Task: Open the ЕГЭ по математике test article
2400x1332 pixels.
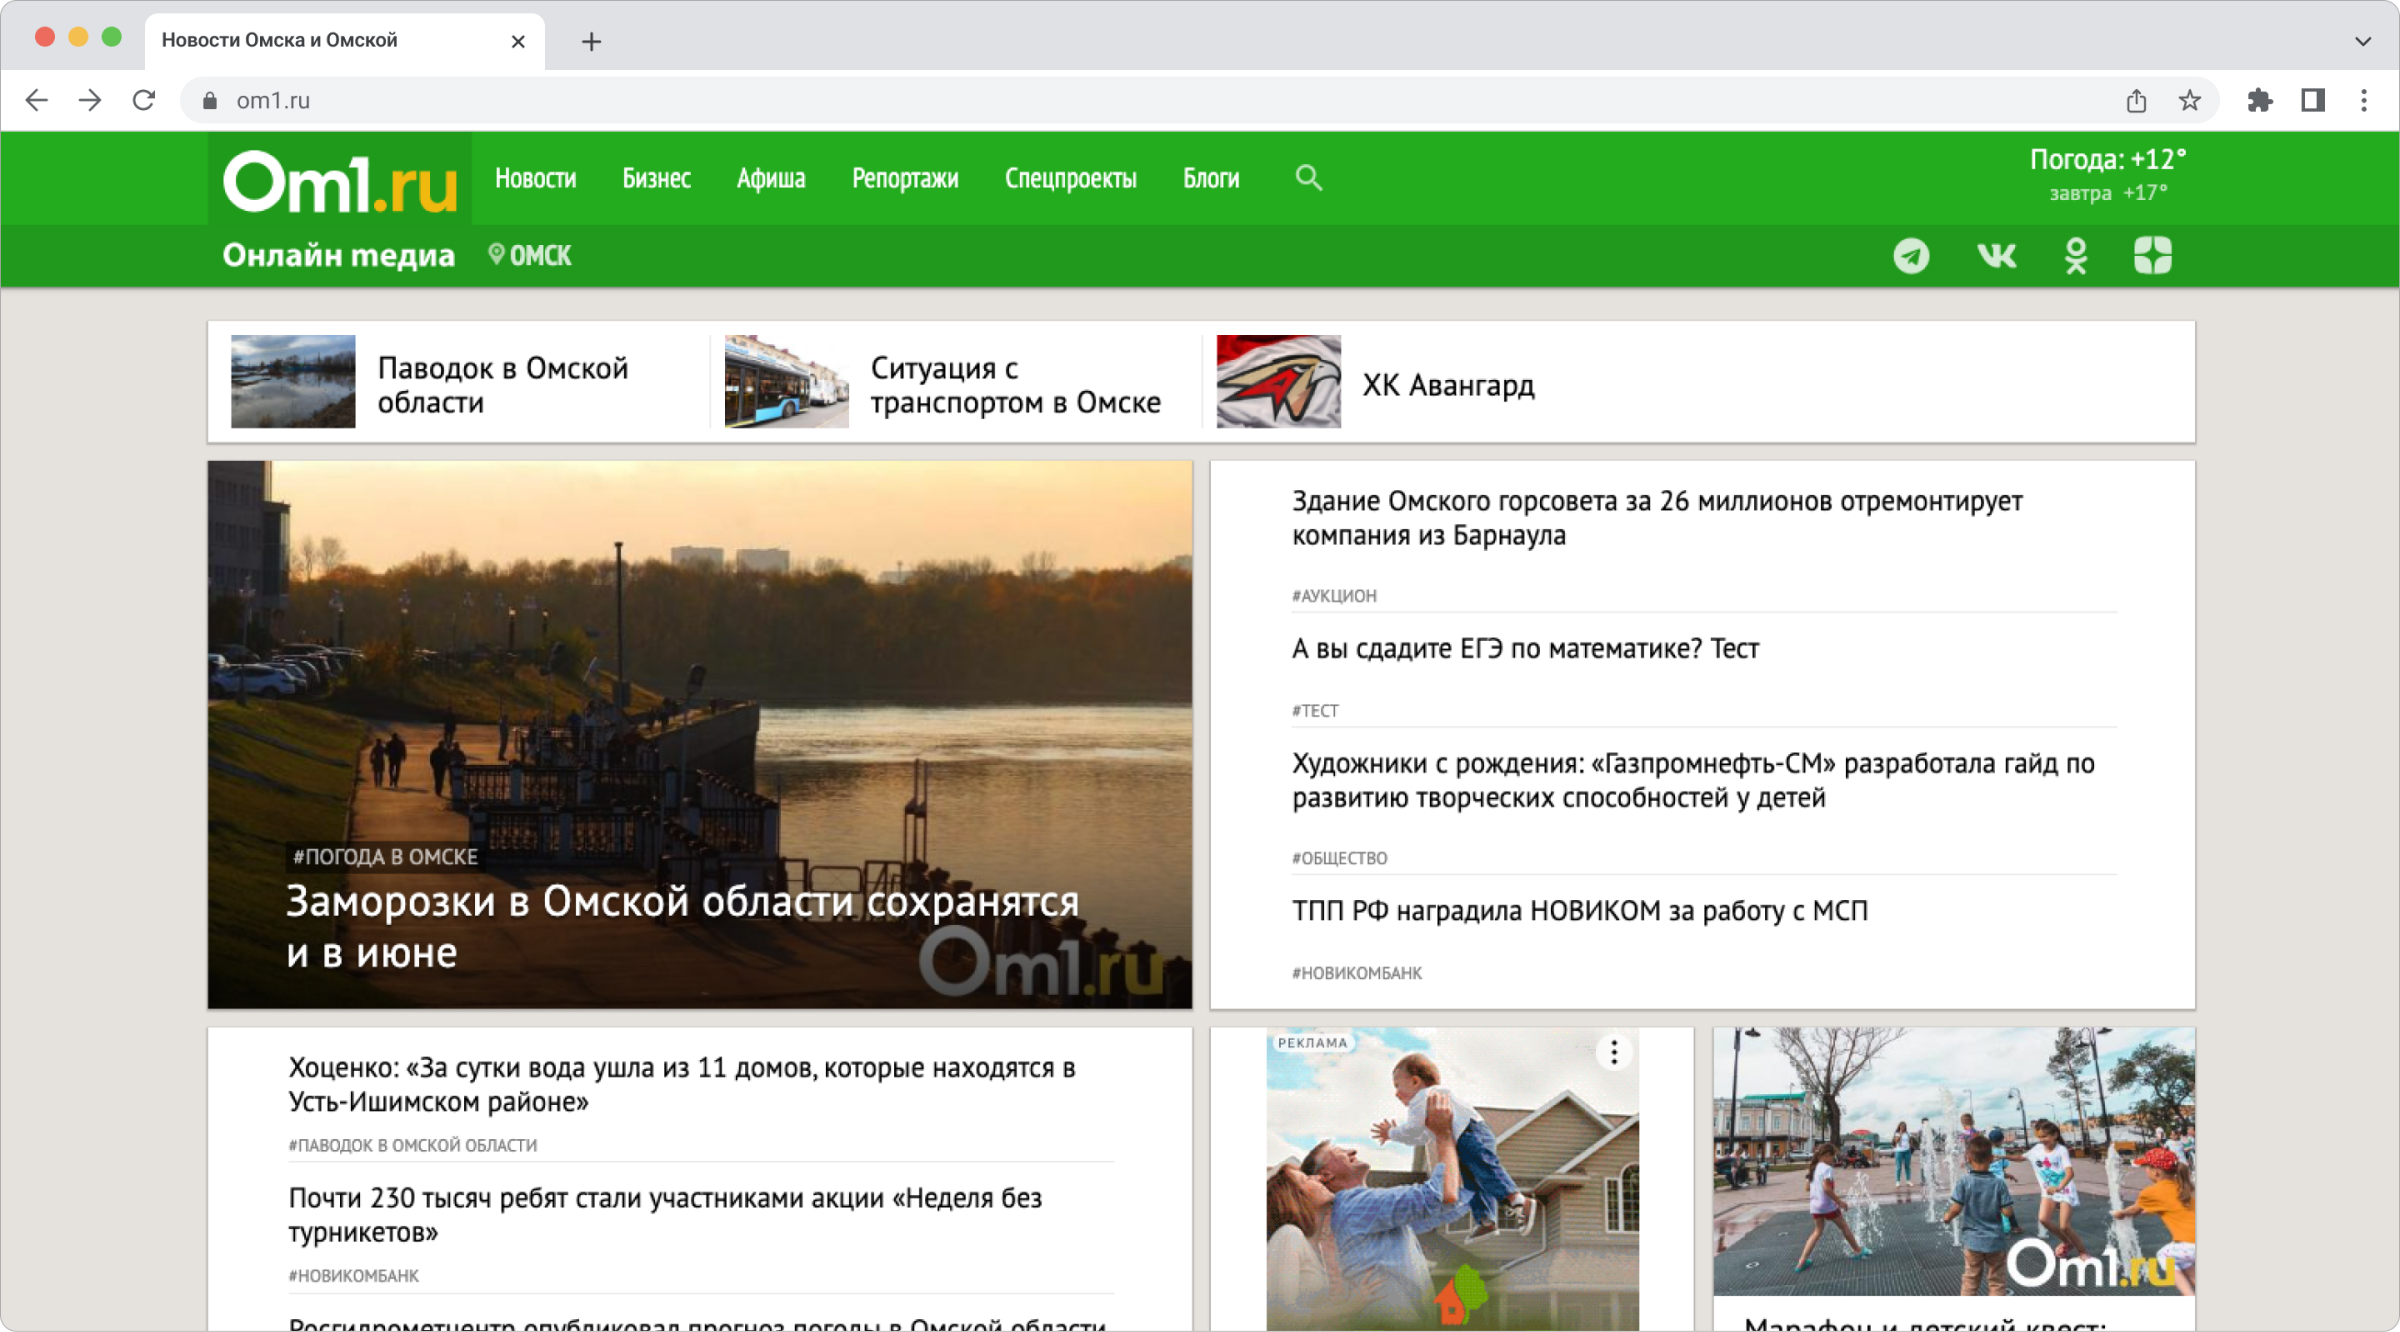Action: pos(1525,648)
